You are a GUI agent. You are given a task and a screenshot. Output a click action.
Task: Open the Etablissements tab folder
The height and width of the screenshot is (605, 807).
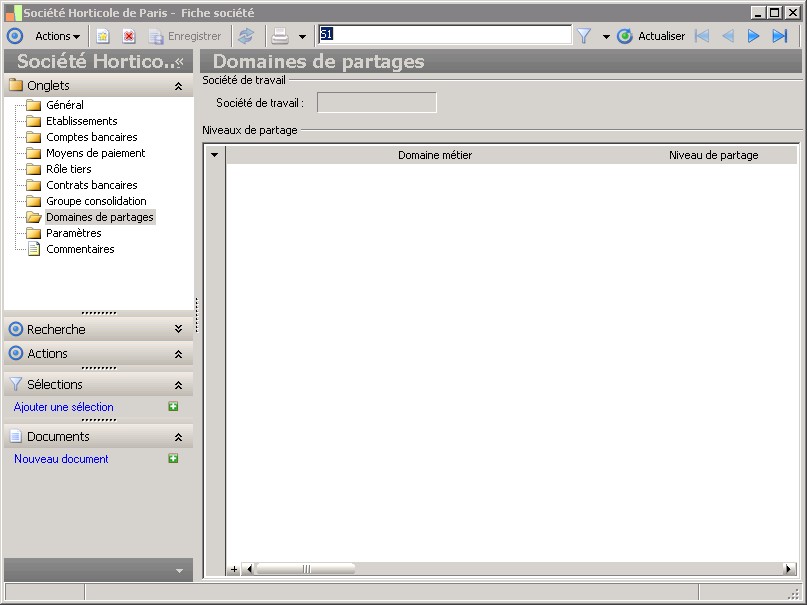tap(81, 121)
